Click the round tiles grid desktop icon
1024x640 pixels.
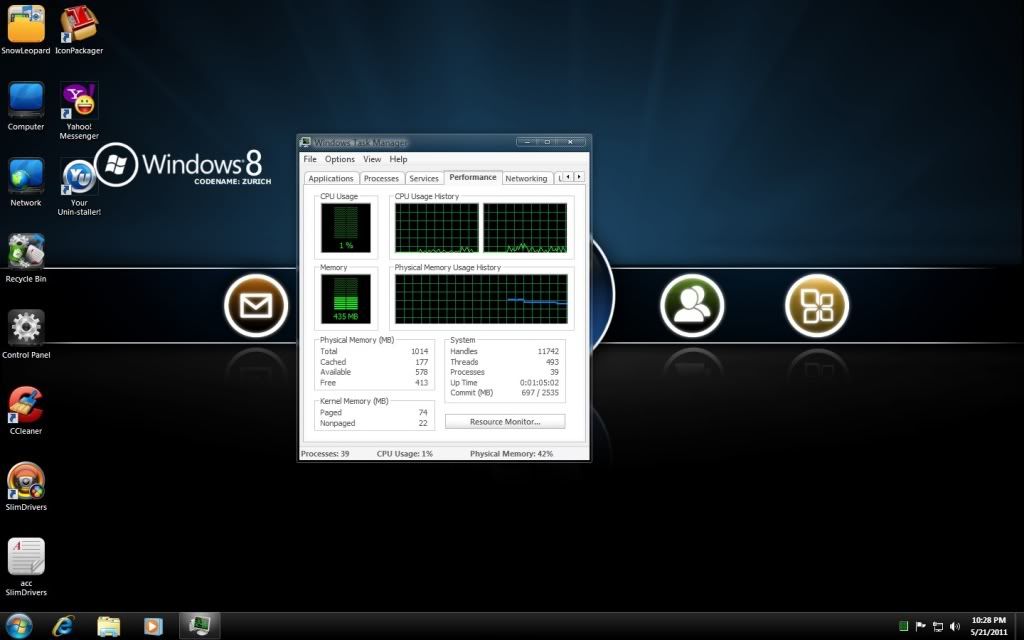tap(816, 306)
